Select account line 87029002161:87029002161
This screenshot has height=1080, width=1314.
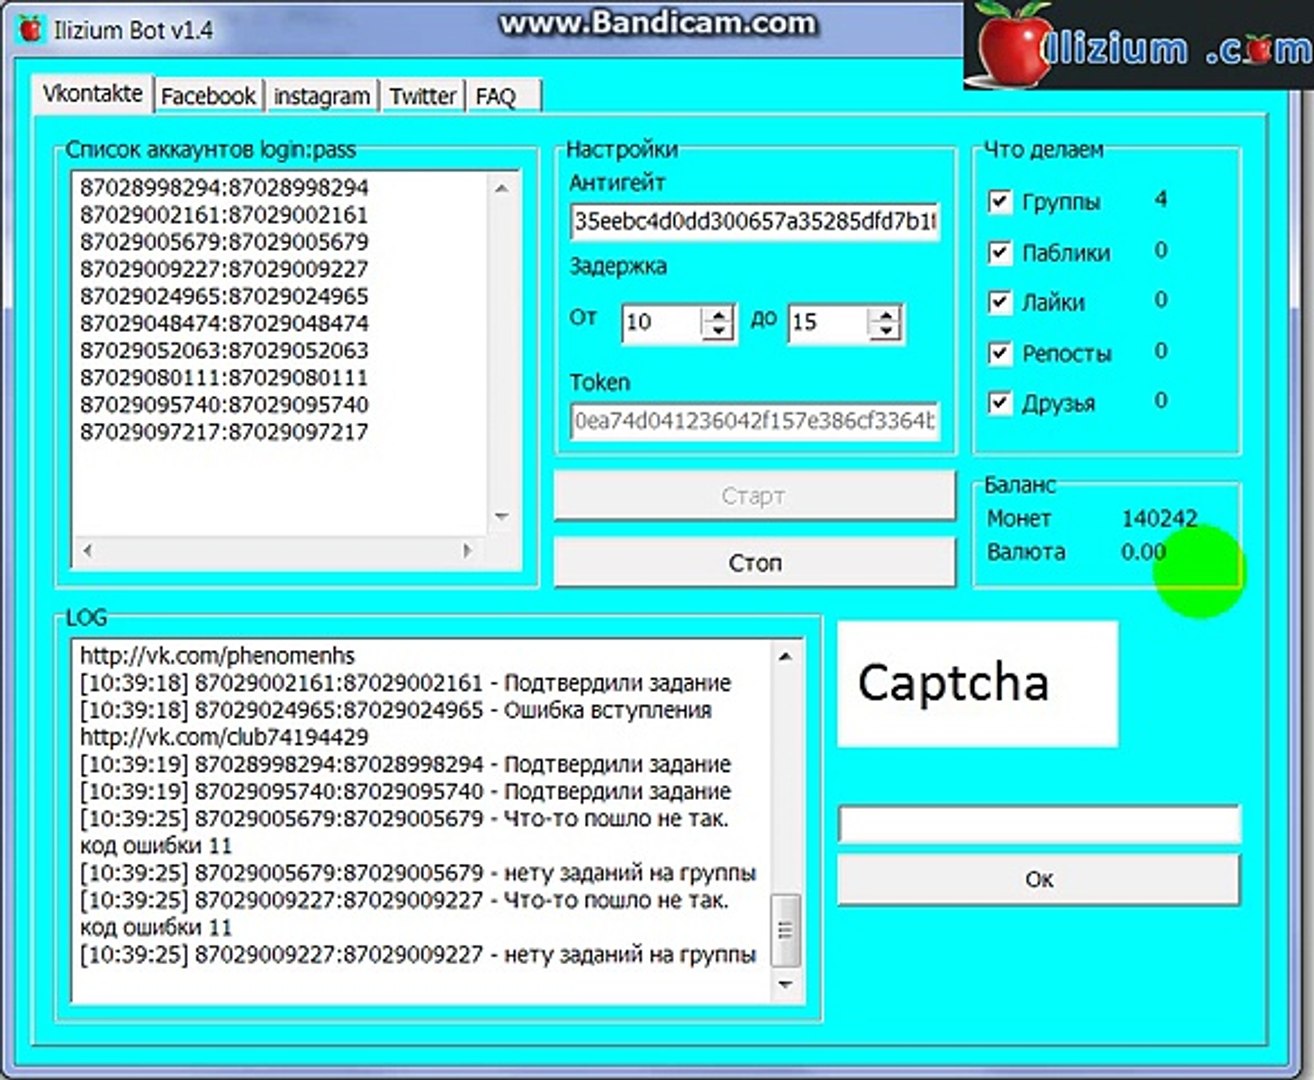click(x=224, y=215)
